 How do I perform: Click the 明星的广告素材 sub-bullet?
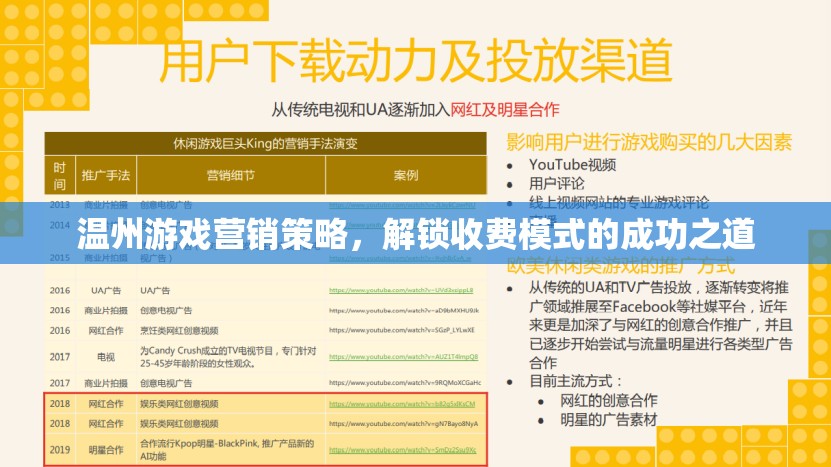tap(608, 419)
